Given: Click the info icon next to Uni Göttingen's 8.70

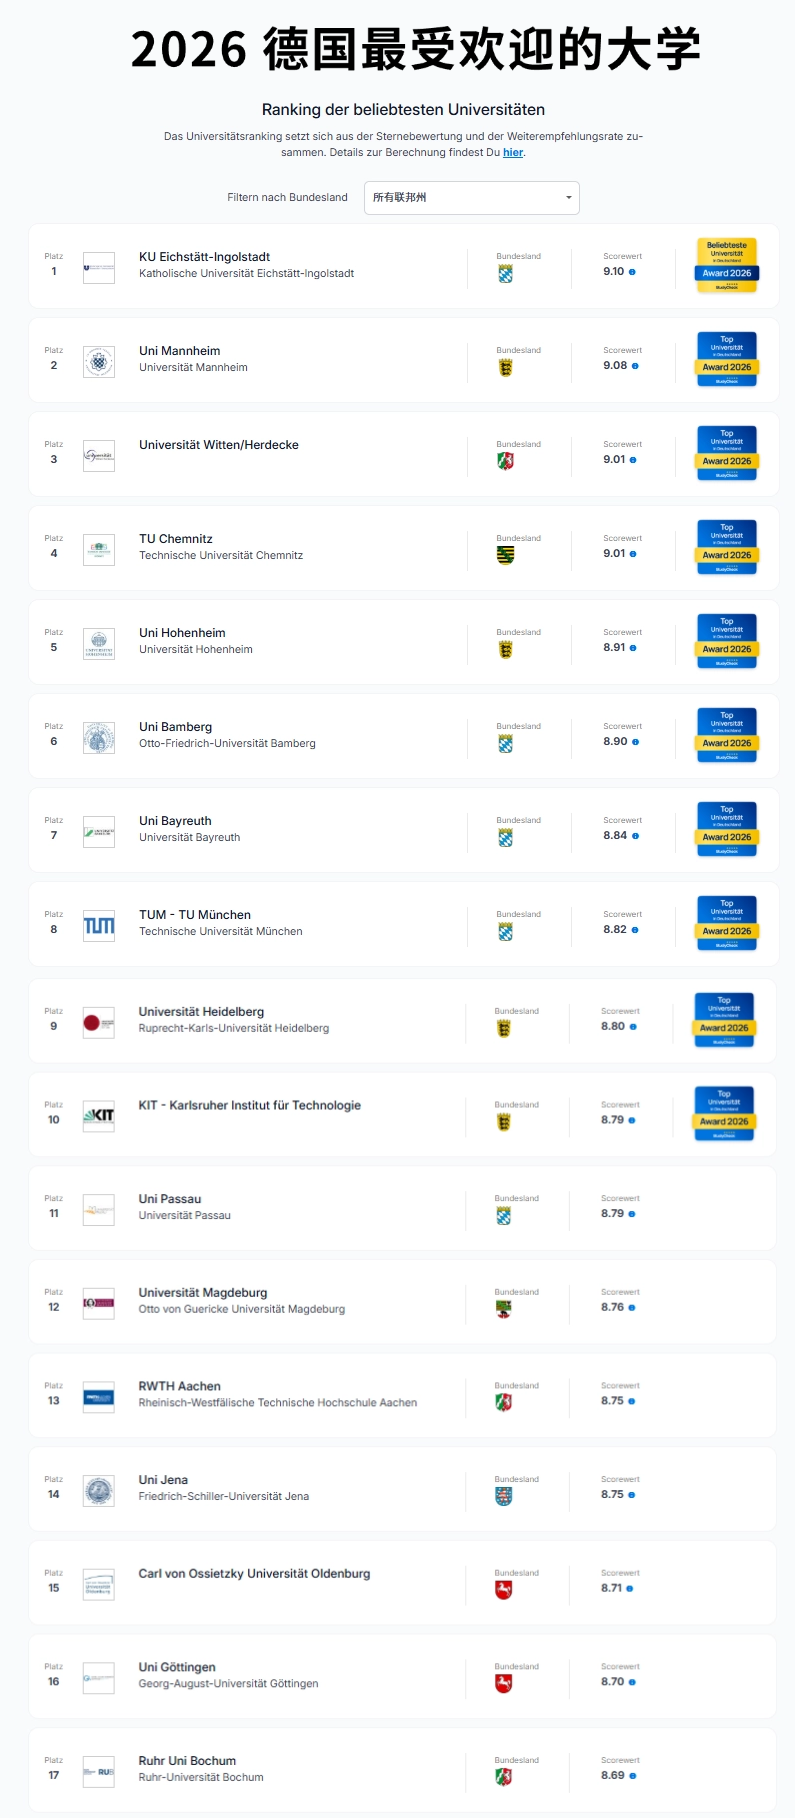Looking at the screenshot, I should tap(632, 1682).
